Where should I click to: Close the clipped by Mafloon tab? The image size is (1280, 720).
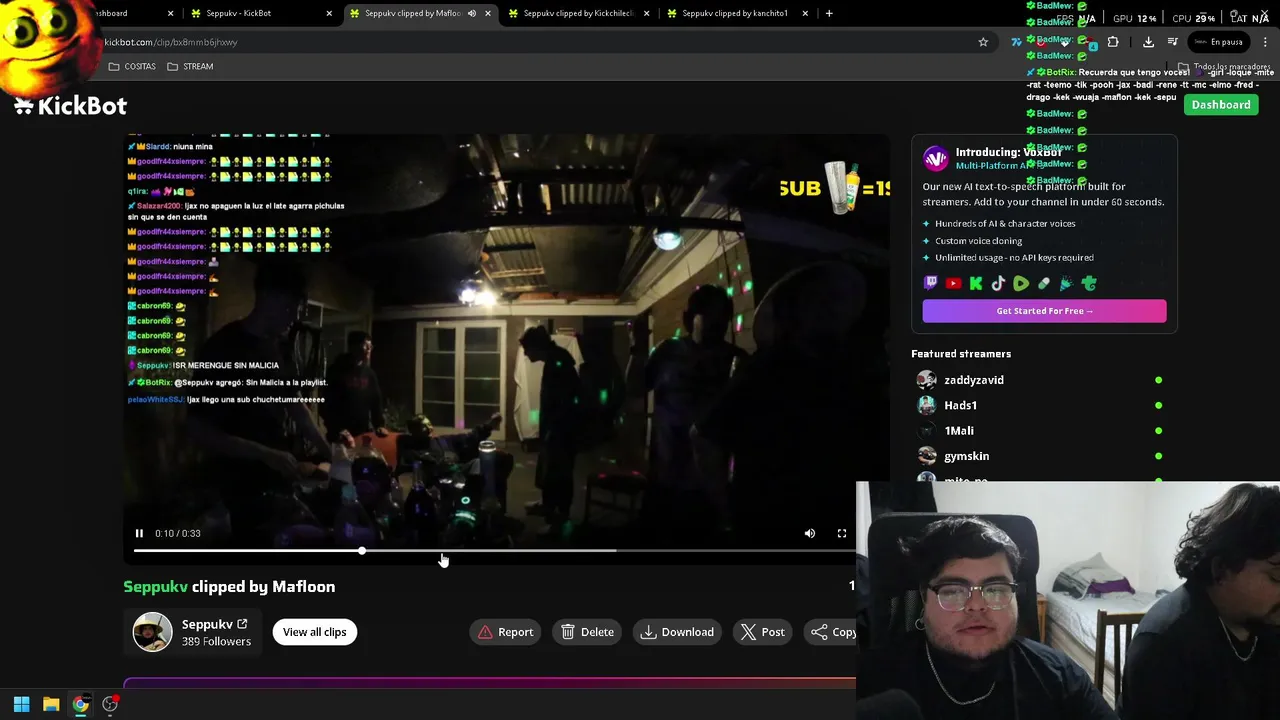[x=488, y=13]
